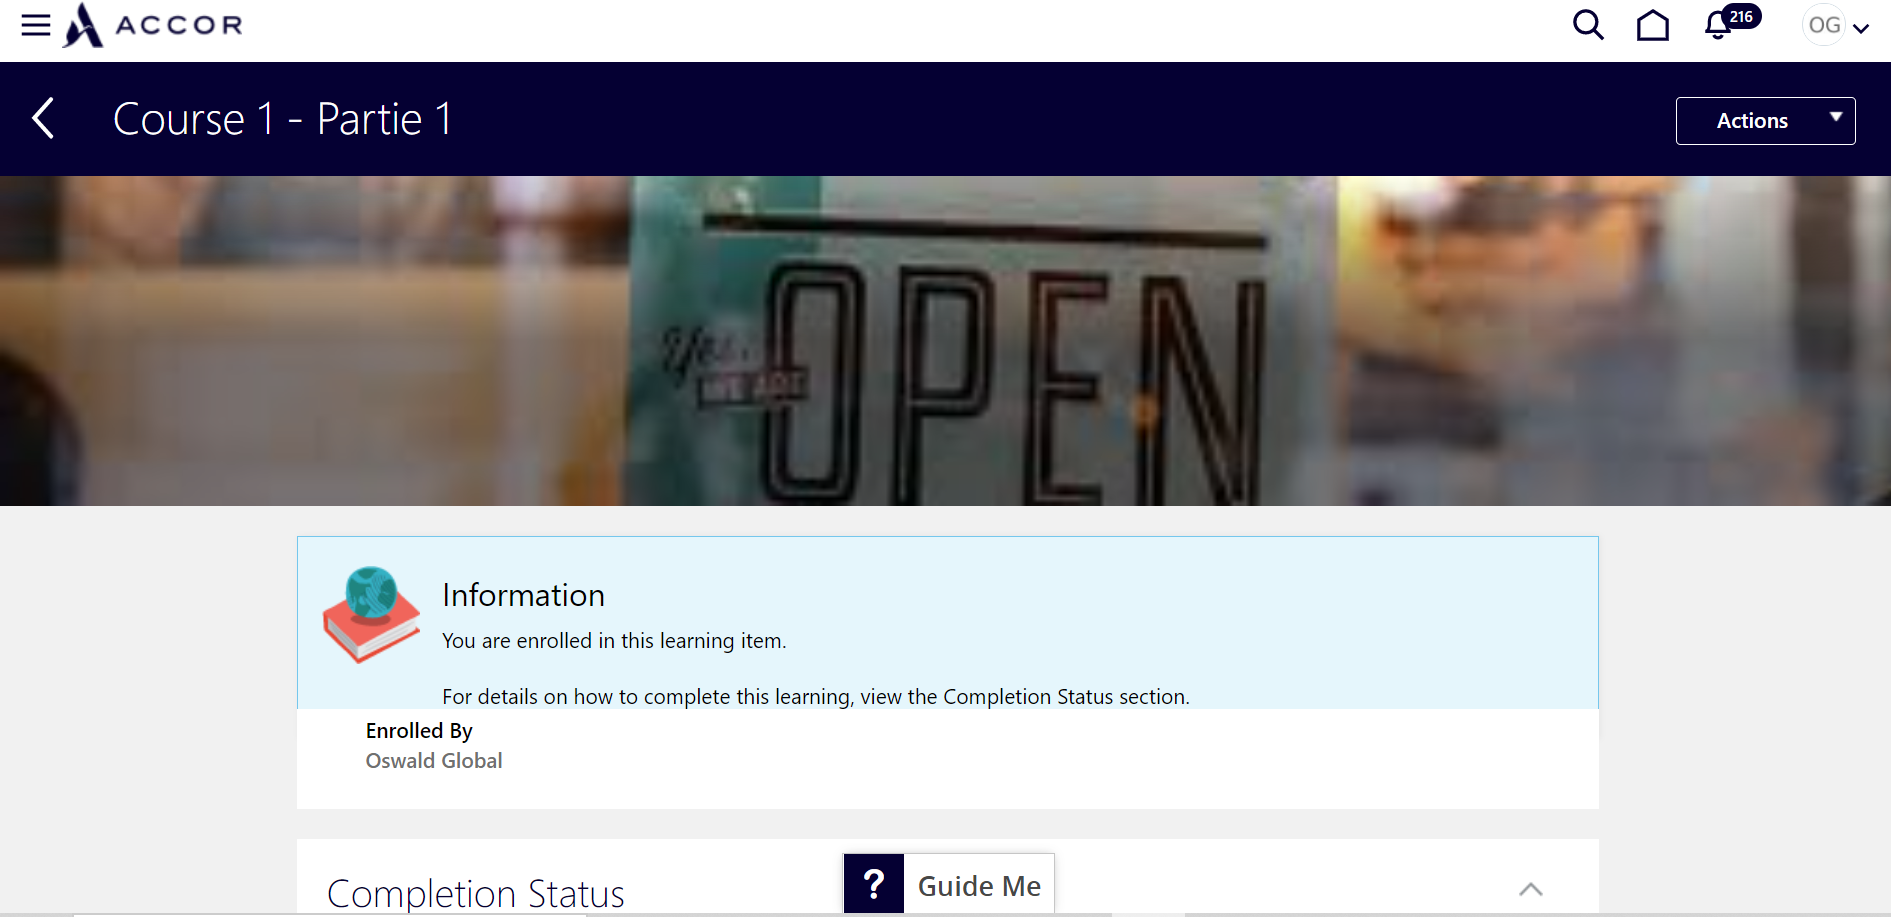Click the Accor logo
This screenshot has height=917, width=1891.
click(x=153, y=25)
